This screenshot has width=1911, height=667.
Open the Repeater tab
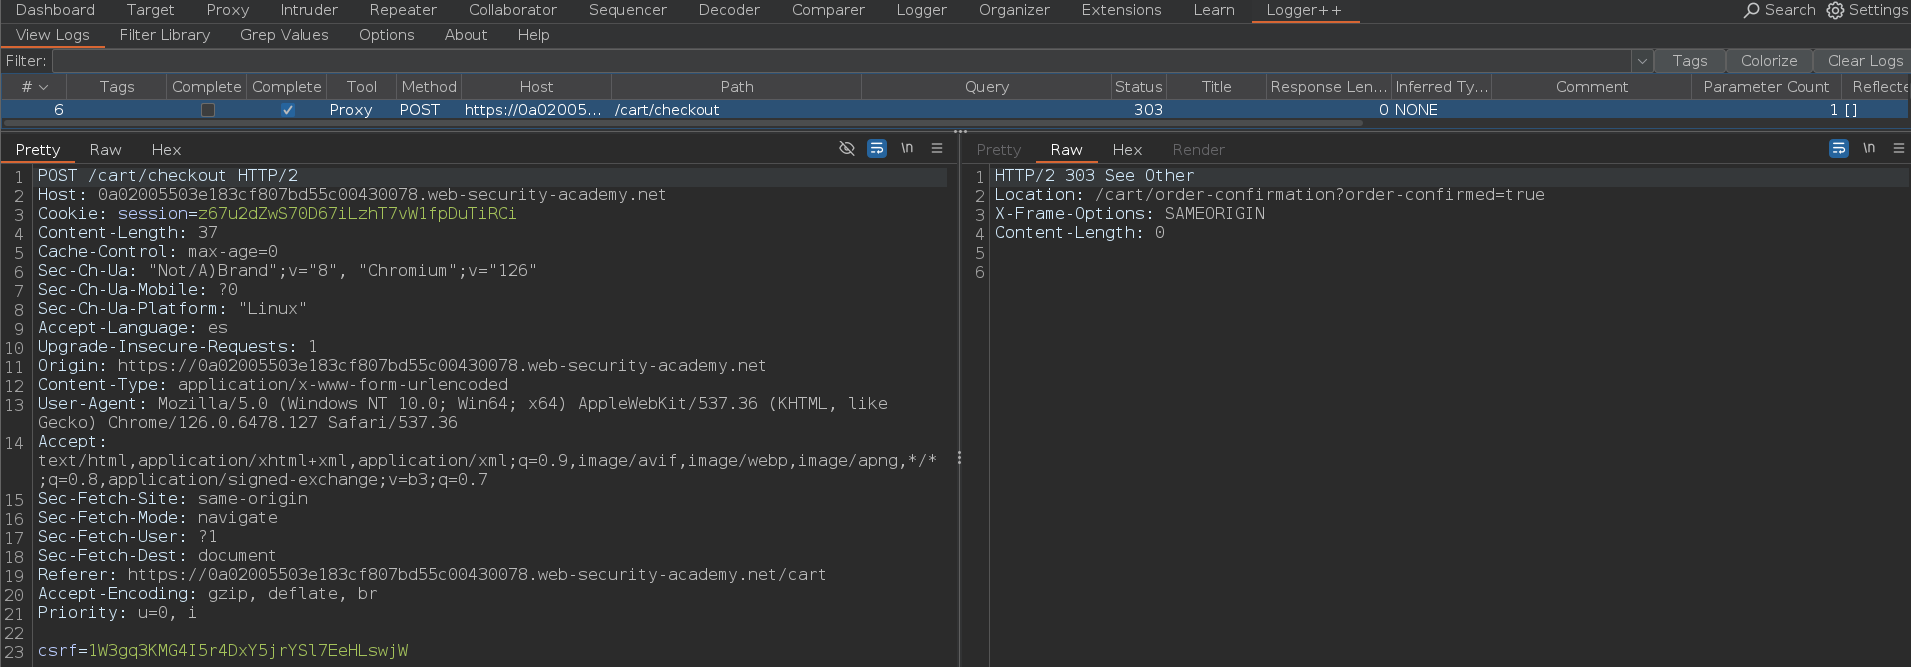click(403, 10)
